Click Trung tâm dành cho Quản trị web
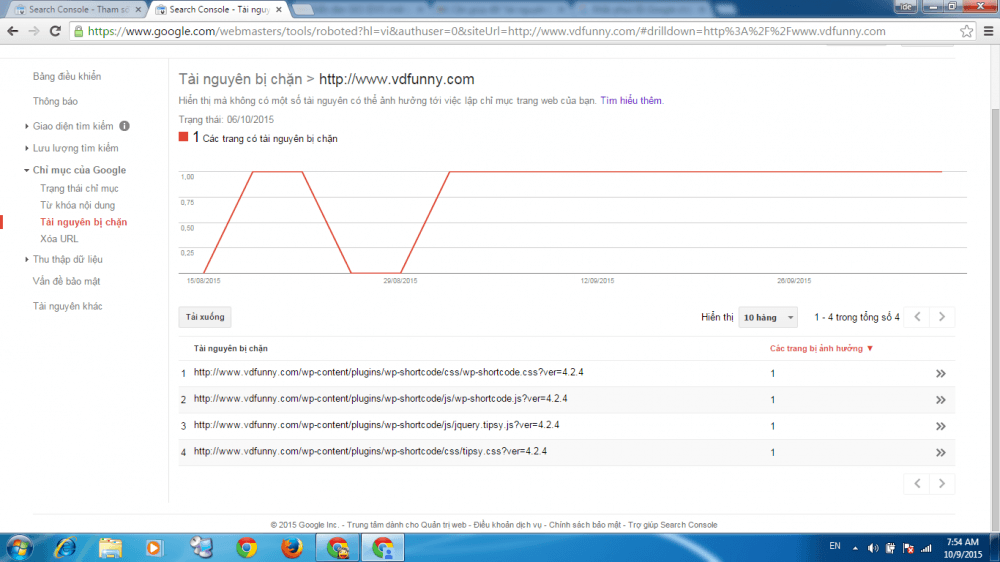Viewport: 1000px width, 562px height. point(406,525)
